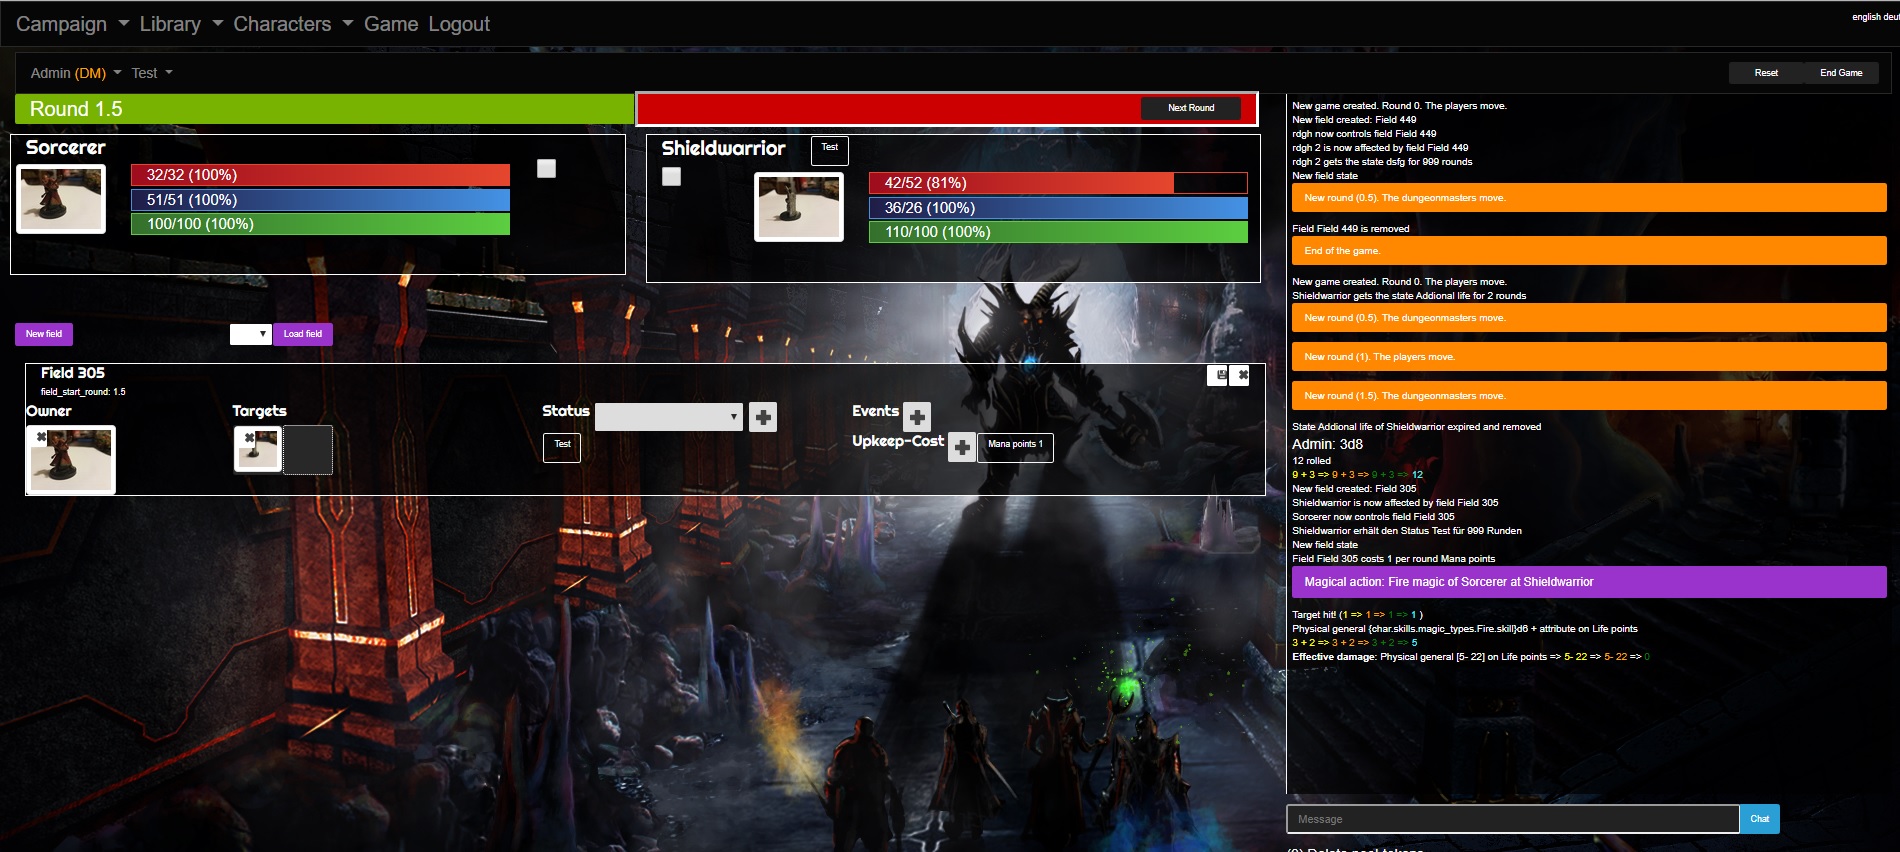Viewport: 1900px width, 852px height.
Task: Click the Reset button
Action: click(x=1766, y=73)
